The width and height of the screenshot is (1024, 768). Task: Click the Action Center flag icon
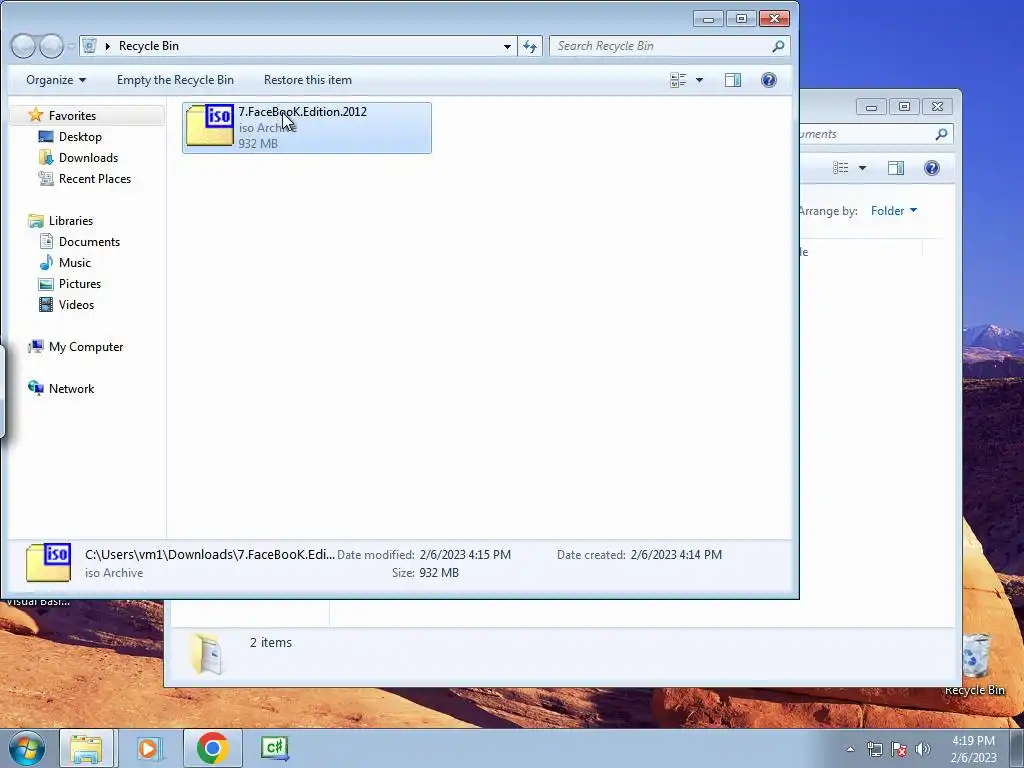pos(899,749)
